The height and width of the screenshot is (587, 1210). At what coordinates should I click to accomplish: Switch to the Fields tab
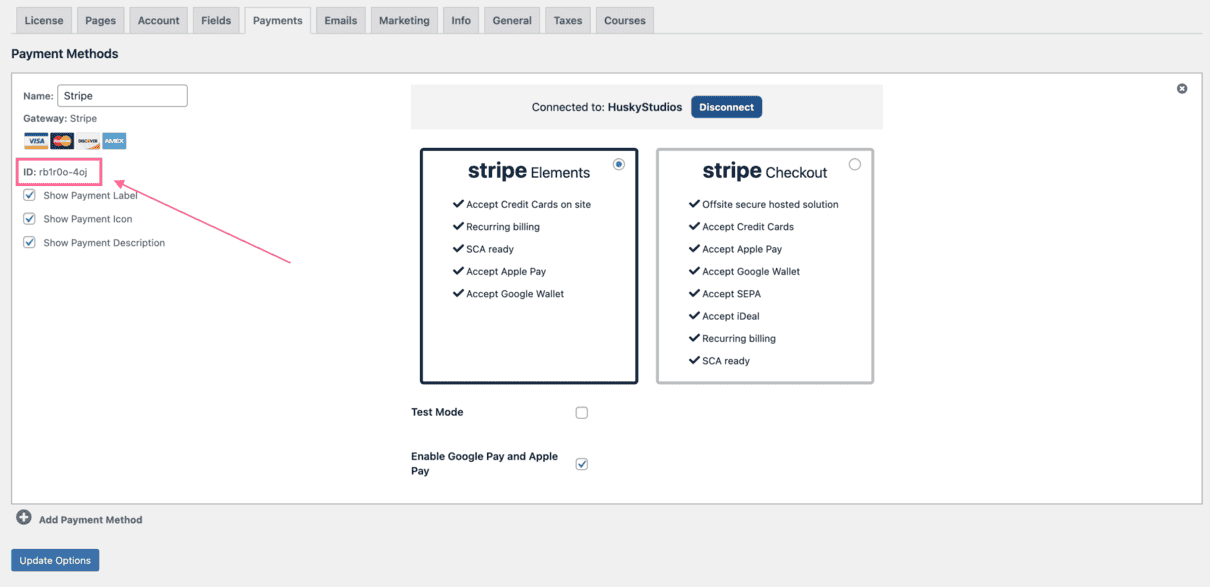click(216, 20)
